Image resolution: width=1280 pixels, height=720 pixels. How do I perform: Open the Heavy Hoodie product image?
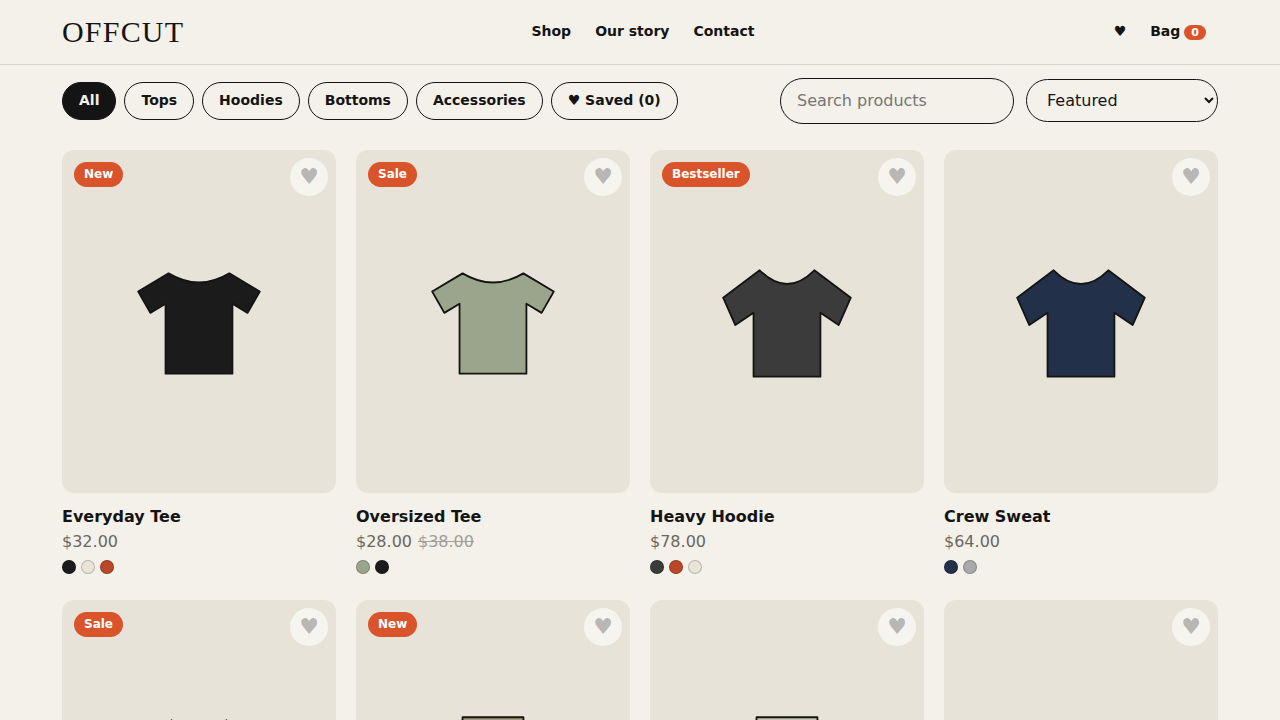click(787, 322)
